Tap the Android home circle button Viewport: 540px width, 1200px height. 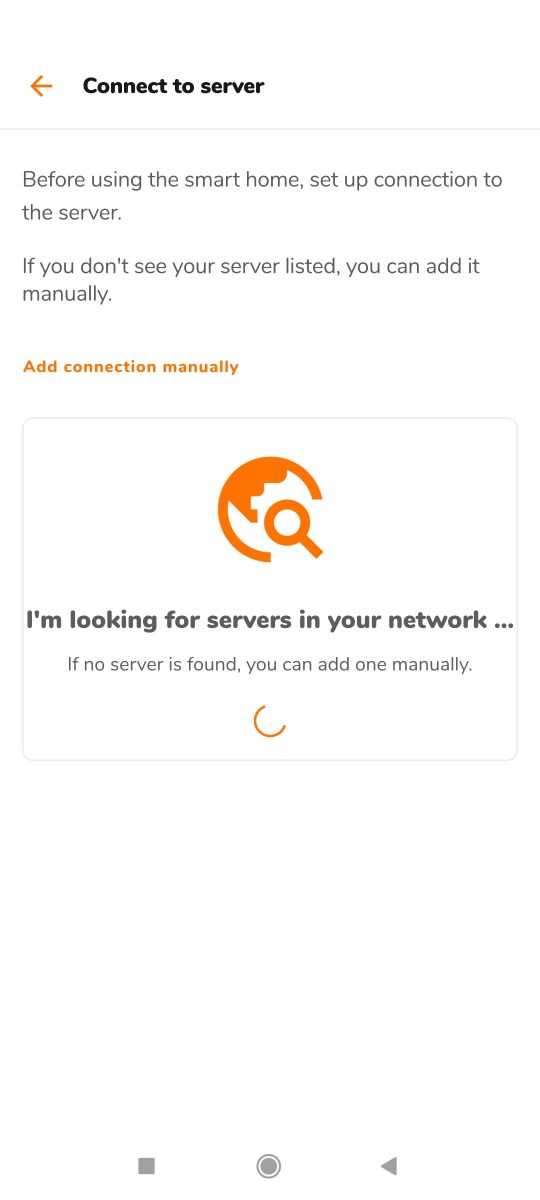[x=268, y=1165]
